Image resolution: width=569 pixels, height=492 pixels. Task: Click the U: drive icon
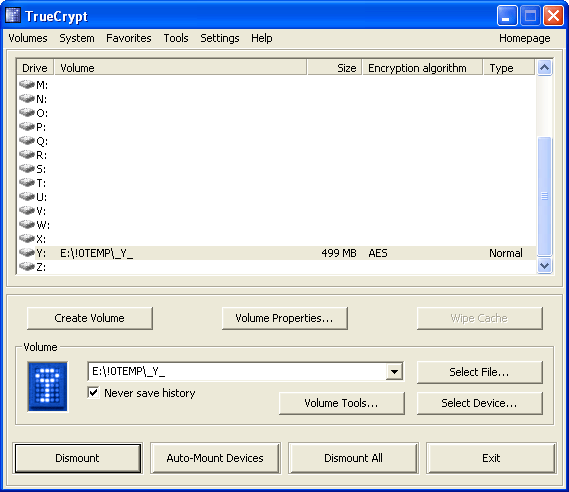(27, 197)
